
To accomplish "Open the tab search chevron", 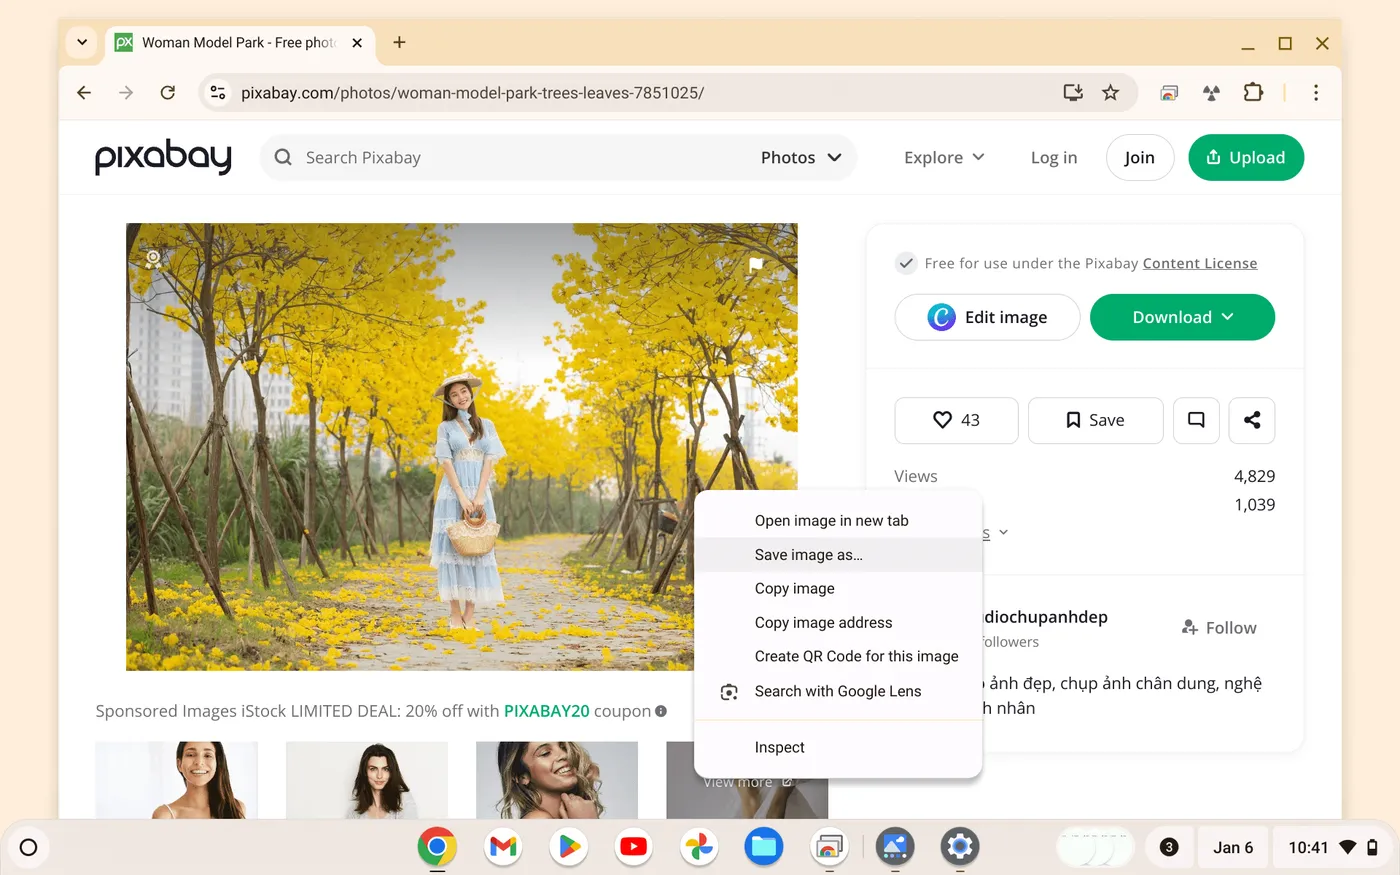I will (82, 42).
